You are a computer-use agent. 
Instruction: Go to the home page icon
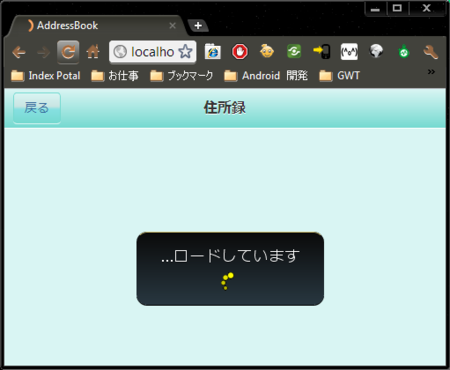(x=93, y=52)
